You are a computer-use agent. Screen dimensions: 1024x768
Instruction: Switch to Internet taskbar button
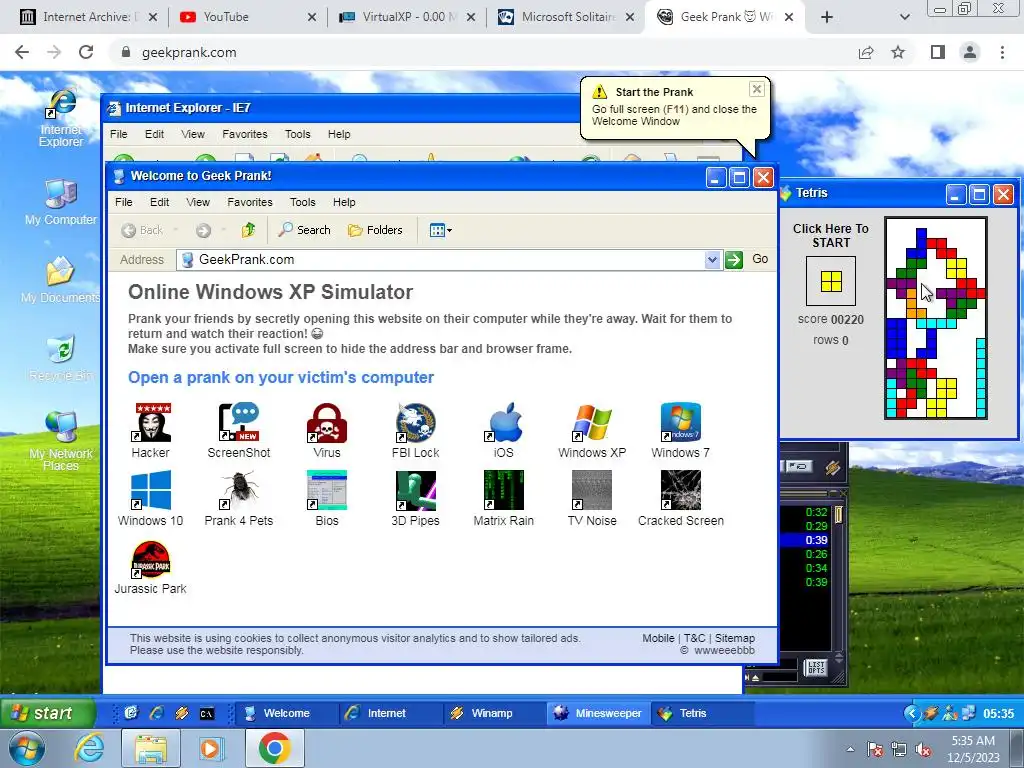coord(389,713)
